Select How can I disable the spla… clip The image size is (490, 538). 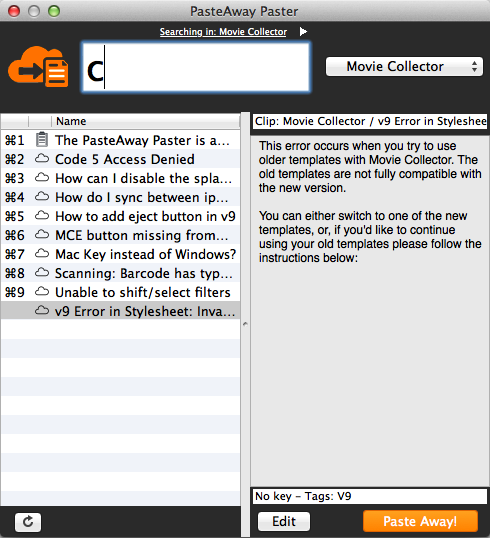[120, 178]
